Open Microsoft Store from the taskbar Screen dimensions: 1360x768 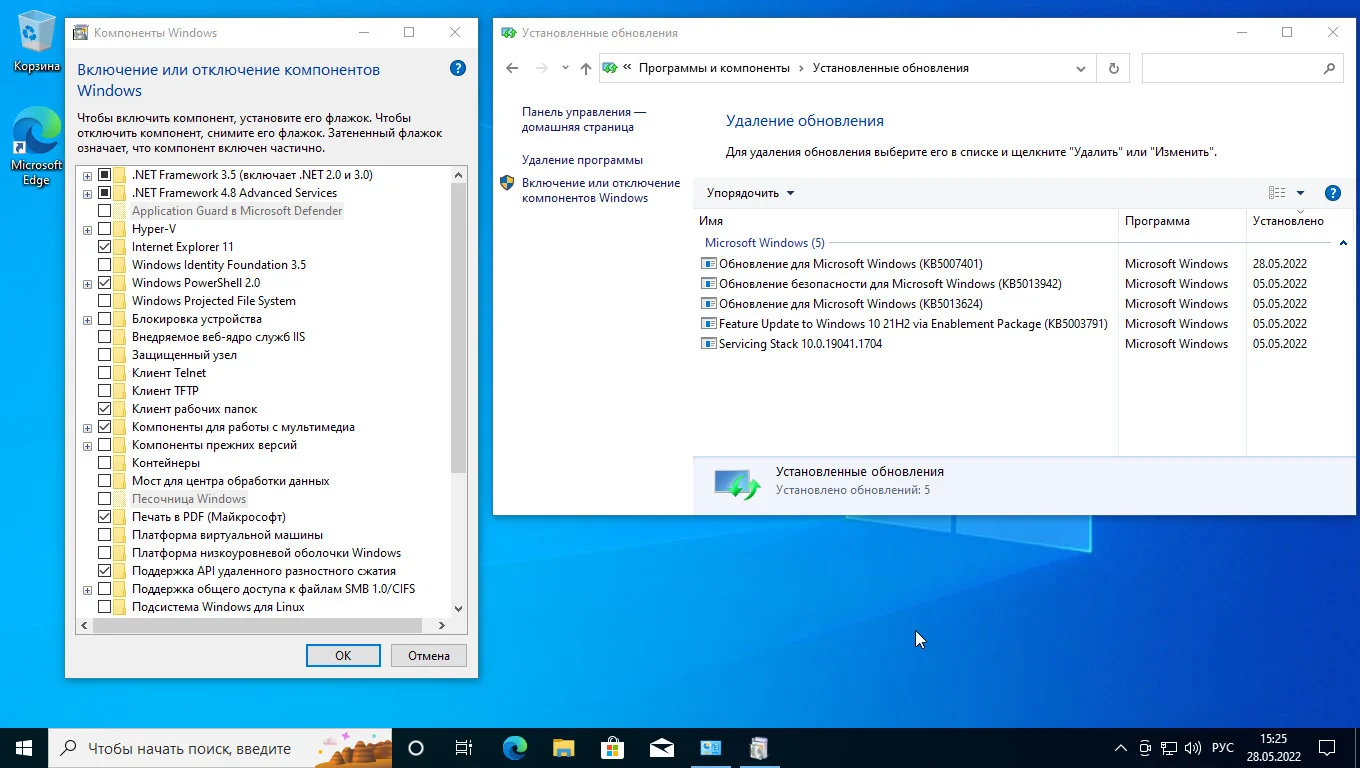click(612, 748)
